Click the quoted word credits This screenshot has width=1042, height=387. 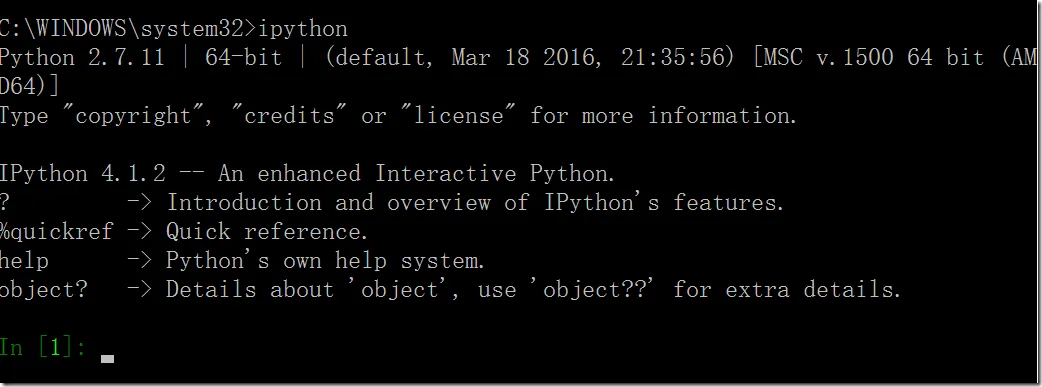pyautogui.click(x=289, y=116)
